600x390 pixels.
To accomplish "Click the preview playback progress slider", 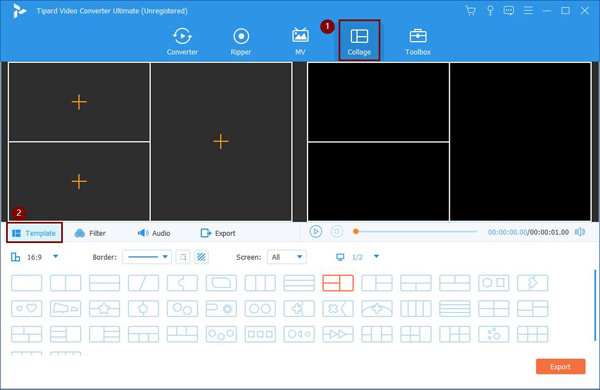I will (x=416, y=232).
